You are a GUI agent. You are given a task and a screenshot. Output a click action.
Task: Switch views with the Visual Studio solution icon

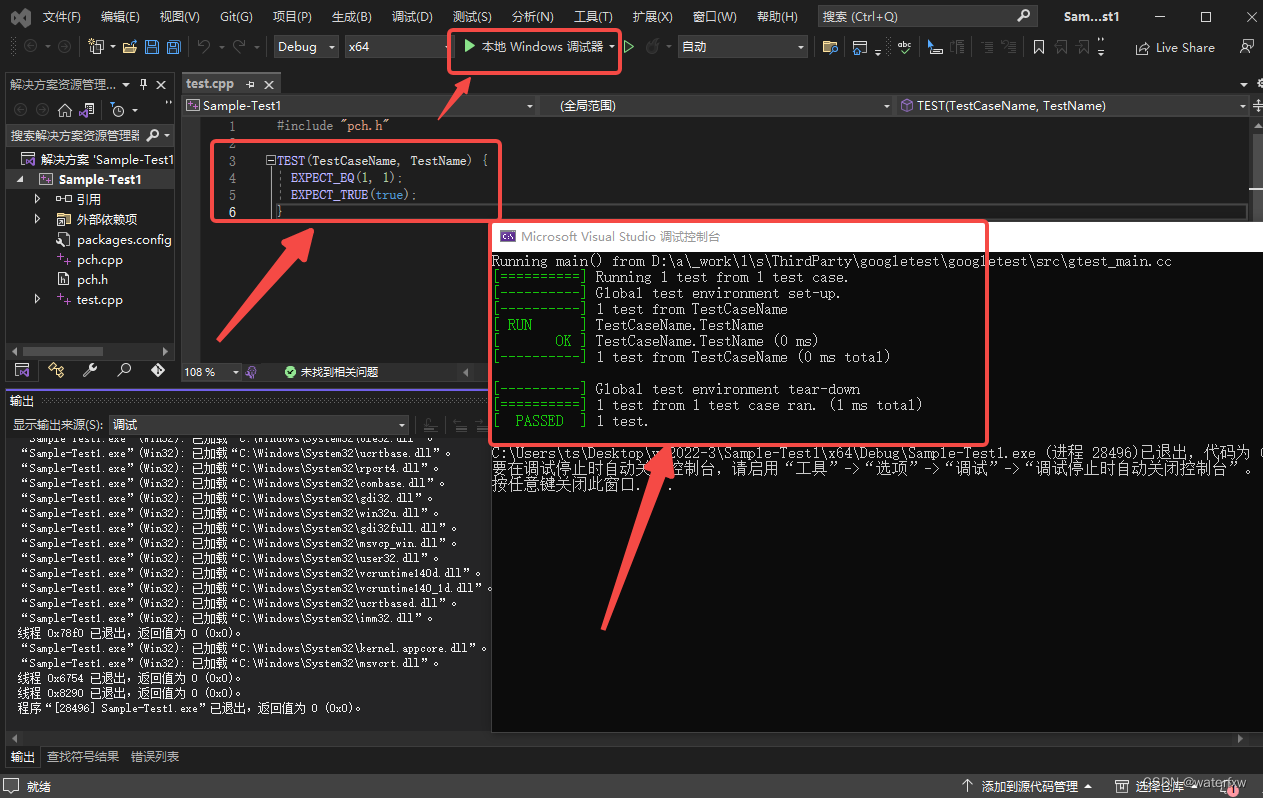(x=88, y=110)
